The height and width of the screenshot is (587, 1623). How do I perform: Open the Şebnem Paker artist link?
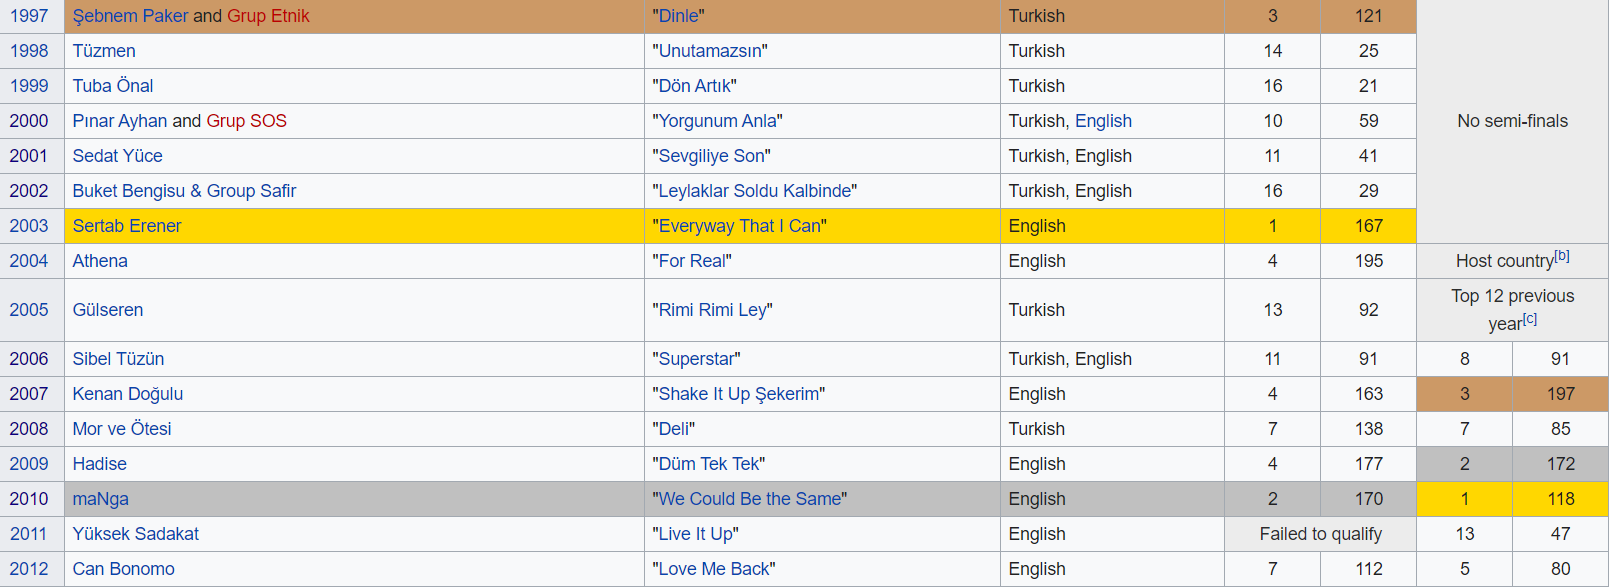pyautogui.click(x=130, y=16)
